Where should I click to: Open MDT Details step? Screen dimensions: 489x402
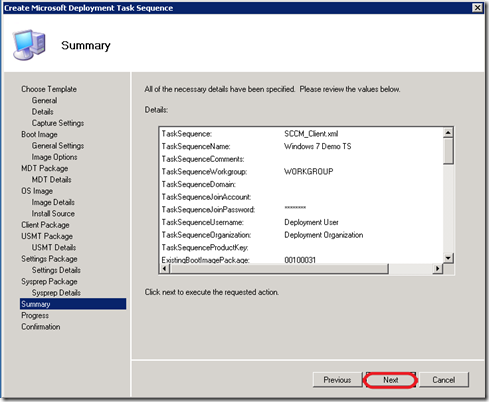click(51, 180)
